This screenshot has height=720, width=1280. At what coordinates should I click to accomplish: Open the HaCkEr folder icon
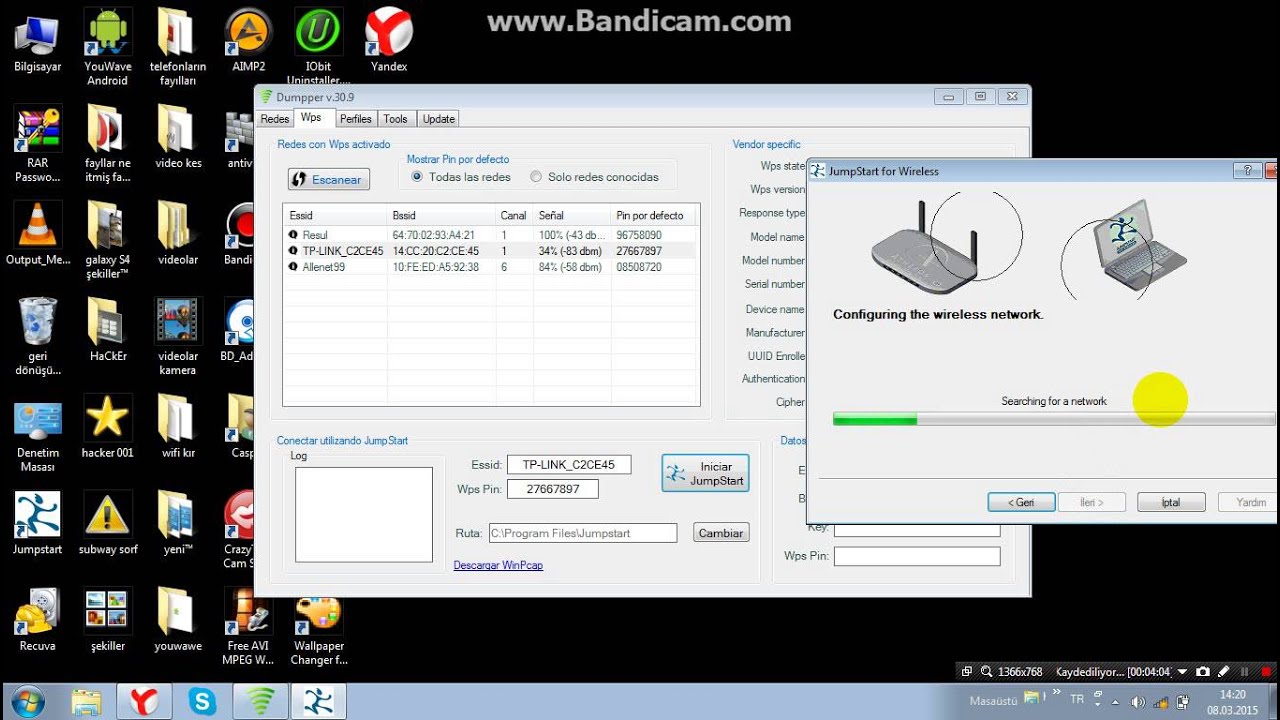107,329
